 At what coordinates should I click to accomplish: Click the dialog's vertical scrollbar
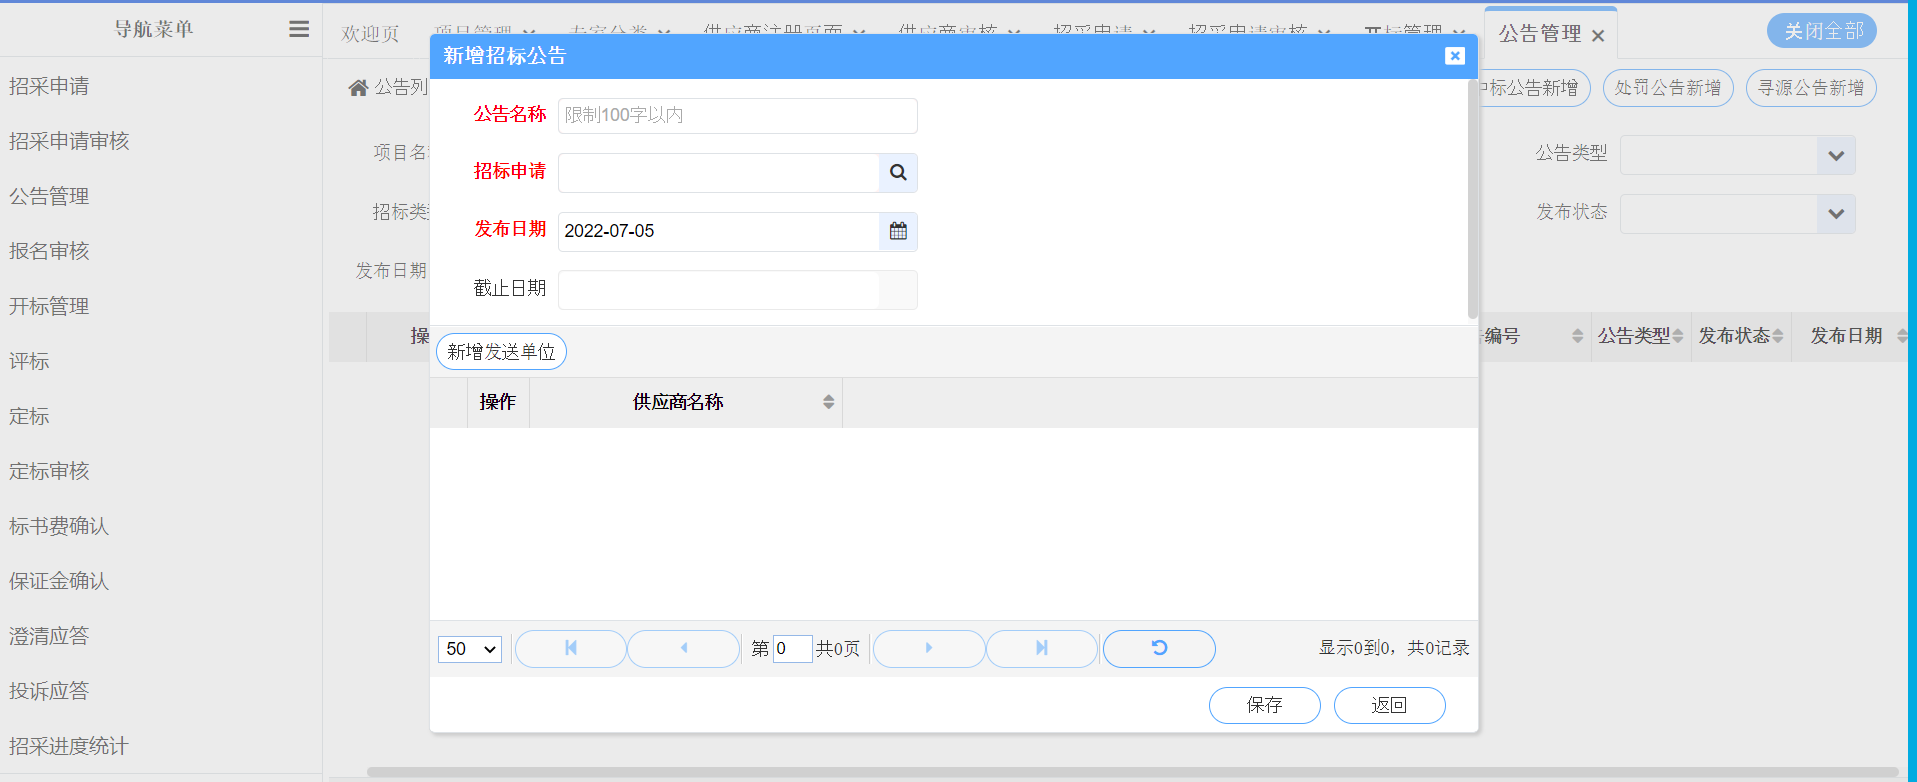point(1472,200)
